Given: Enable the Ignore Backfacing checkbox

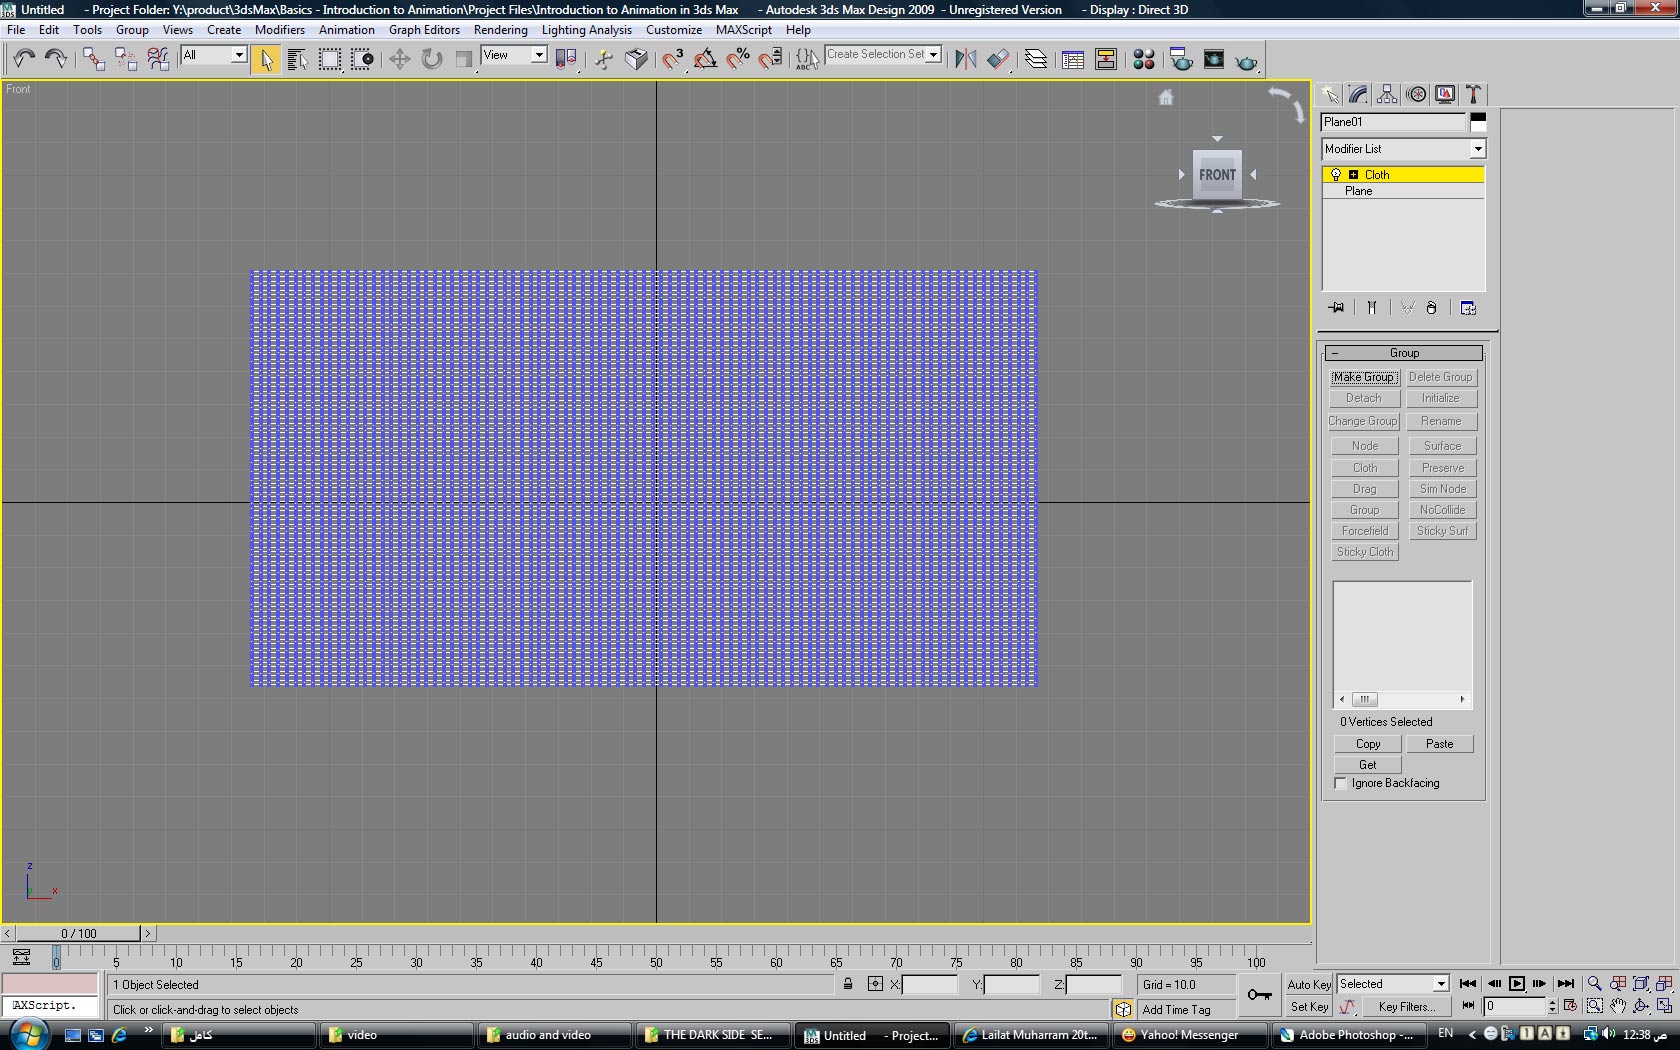Looking at the screenshot, I should click(1341, 783).
